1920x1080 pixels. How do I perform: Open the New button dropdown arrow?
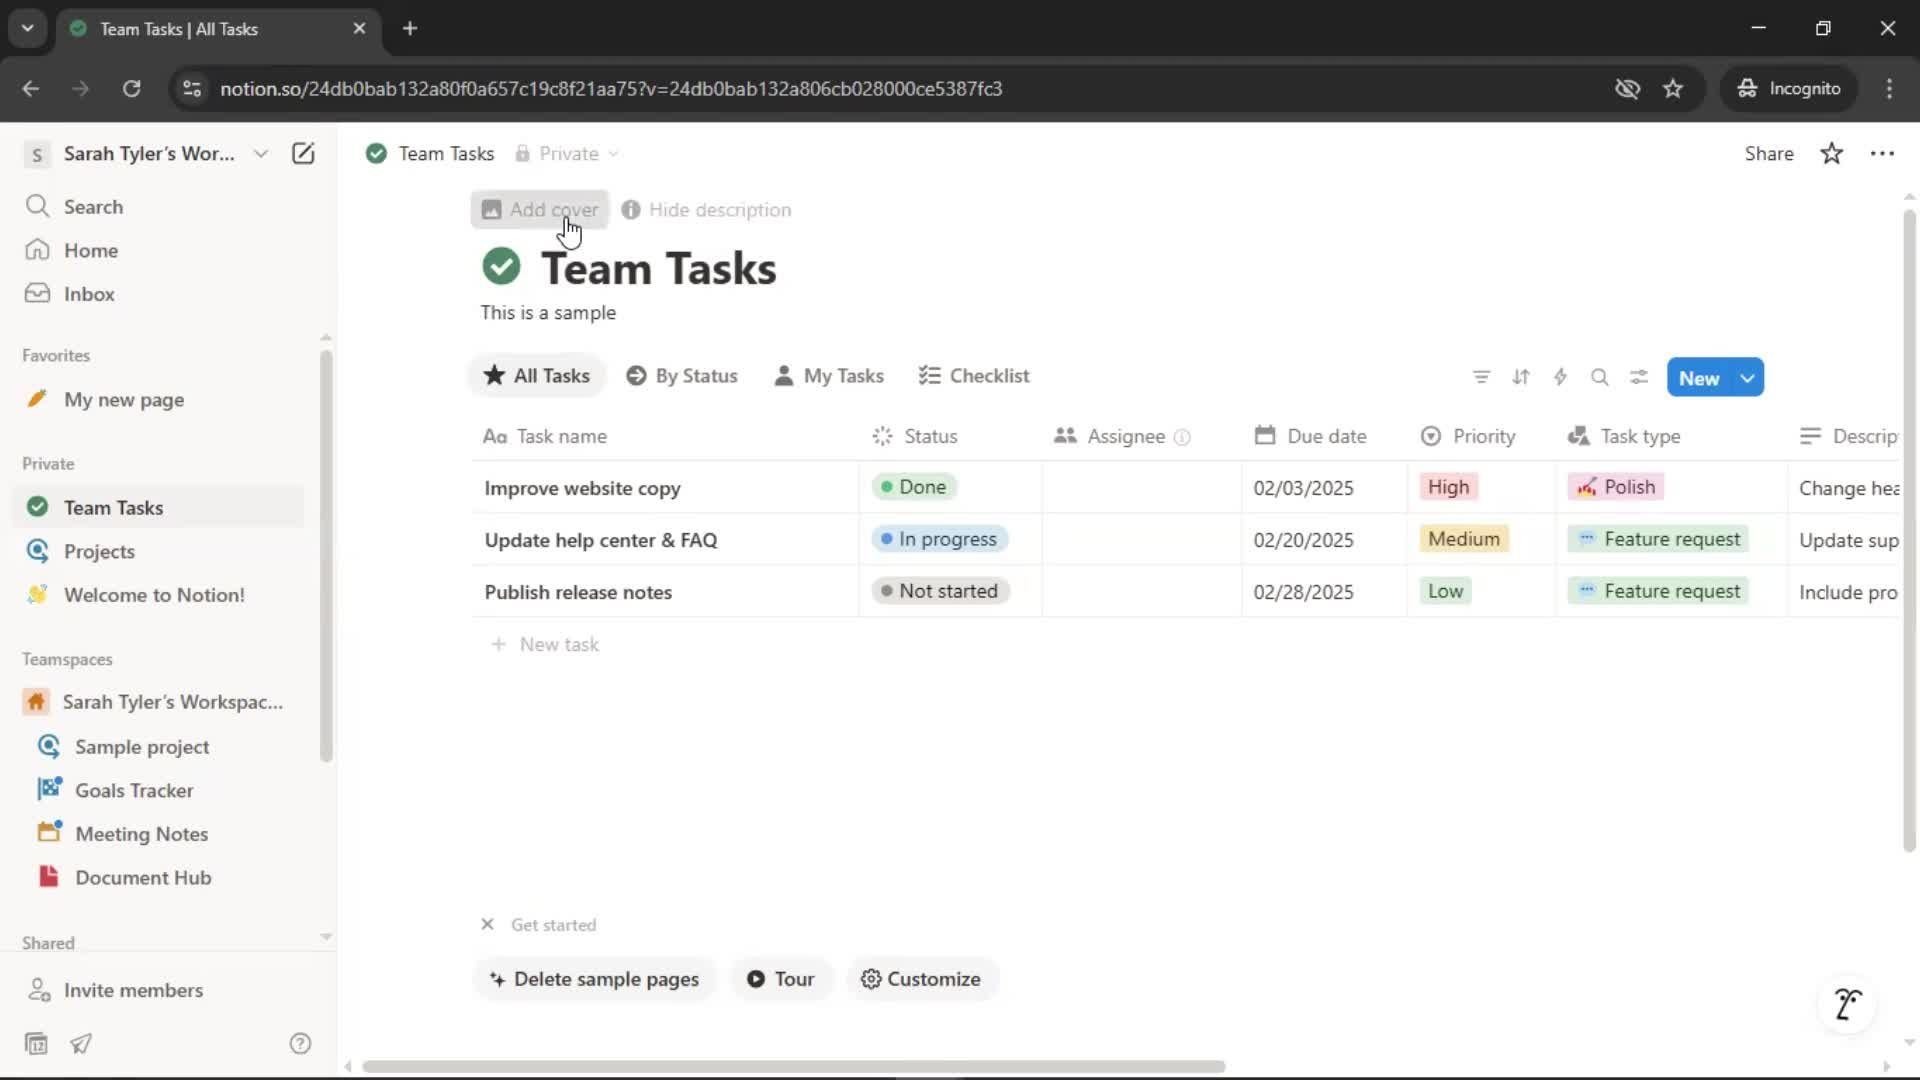[1747, 378]
